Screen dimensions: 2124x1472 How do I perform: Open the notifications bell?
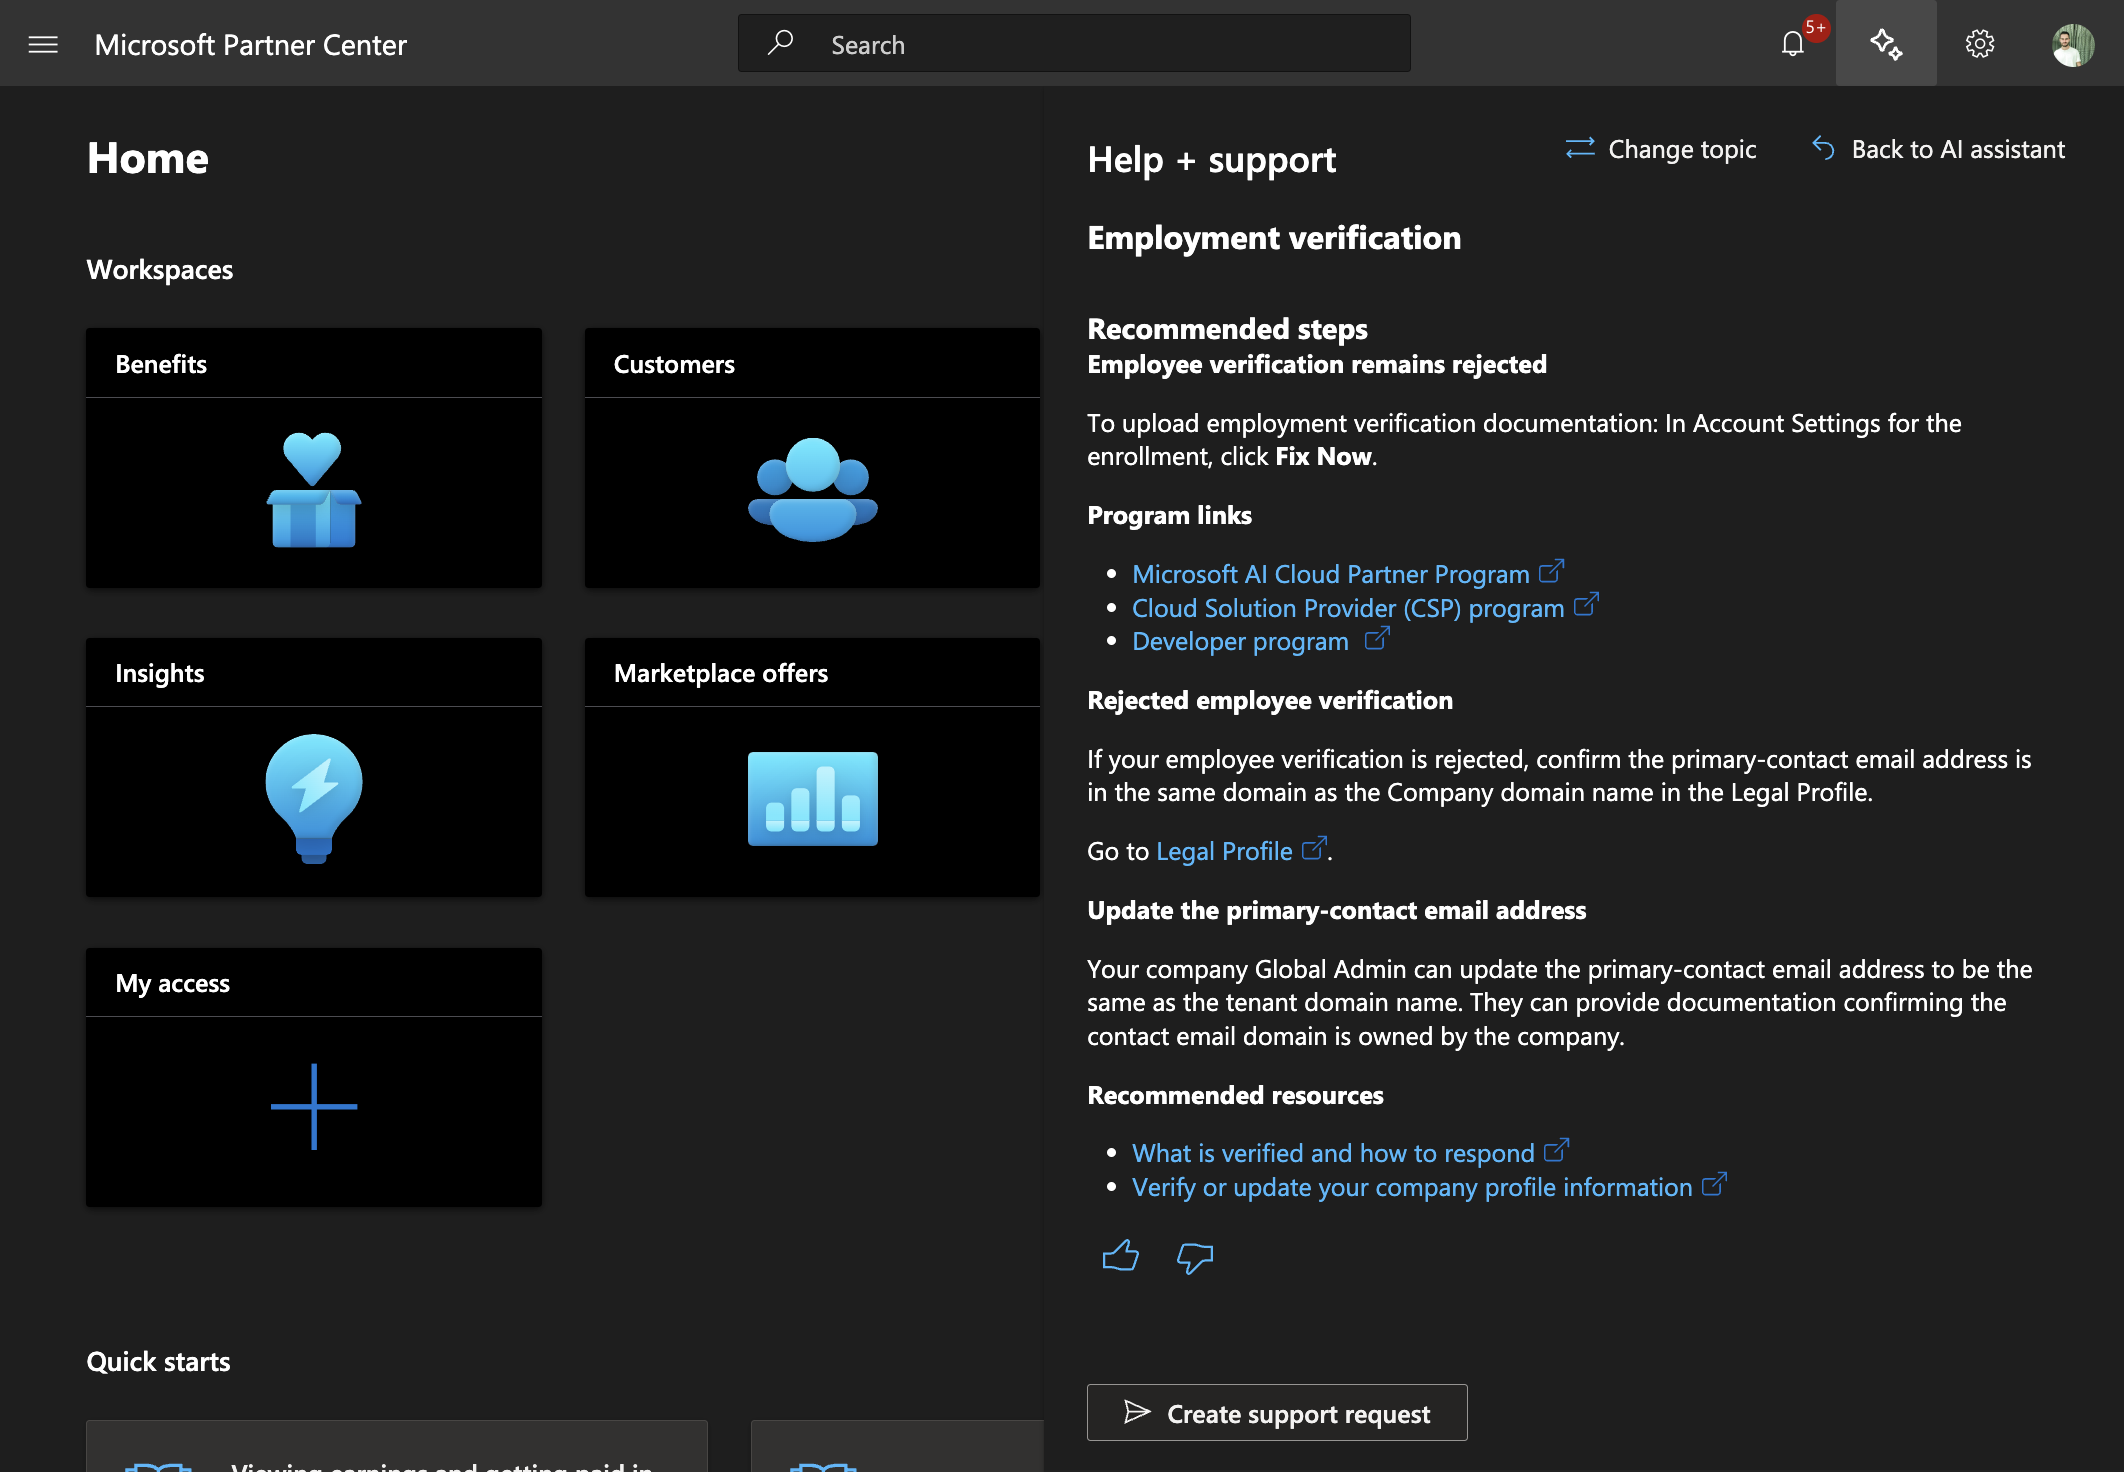pyautogui.click(x=1792, y=44)
